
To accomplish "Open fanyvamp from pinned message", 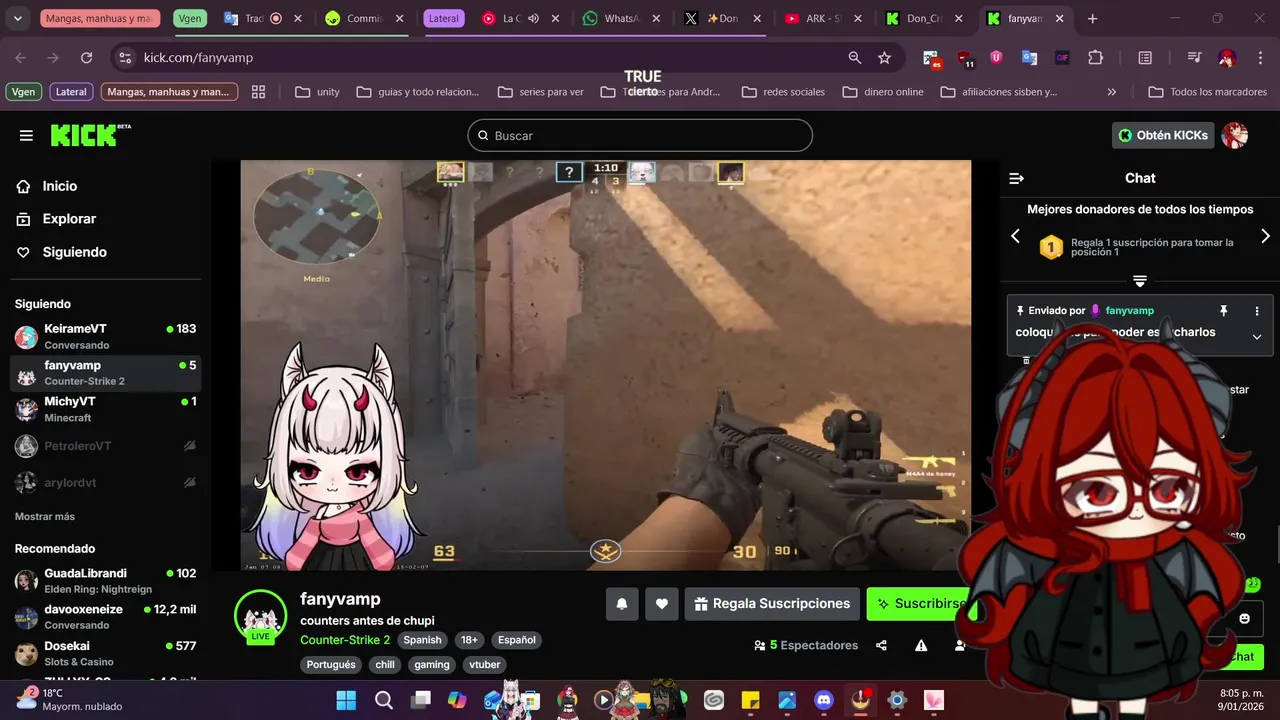I will pos(1130,311).
